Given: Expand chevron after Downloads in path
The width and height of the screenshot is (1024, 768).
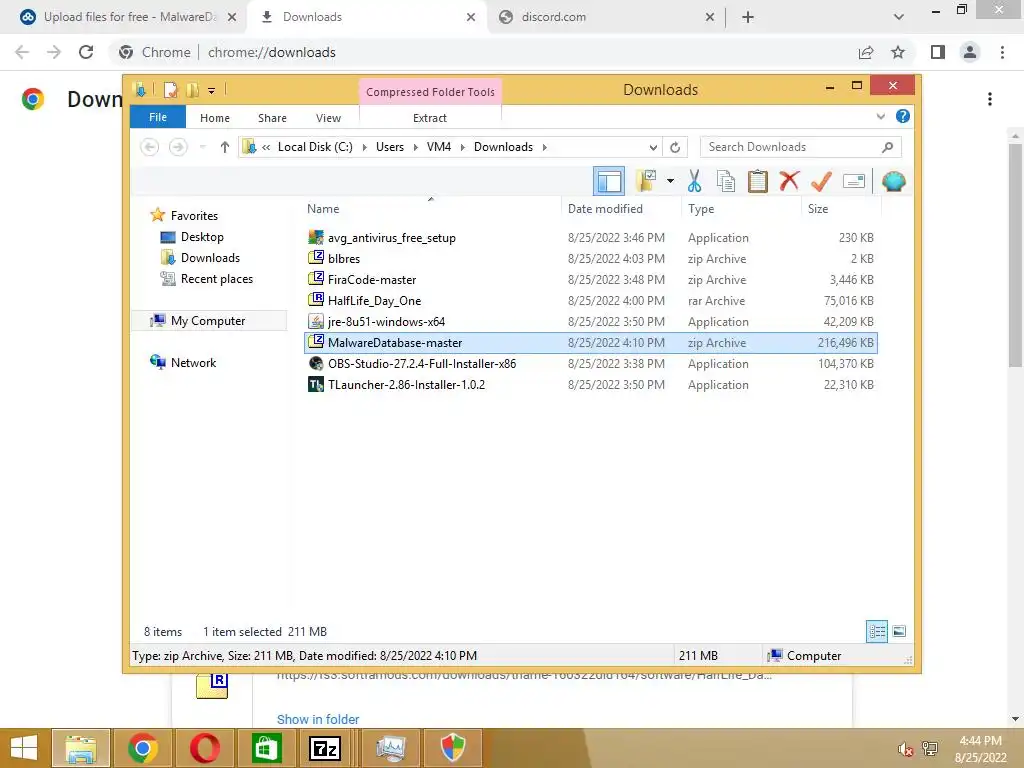Looking at the screenshot, I should pos(544,147).
